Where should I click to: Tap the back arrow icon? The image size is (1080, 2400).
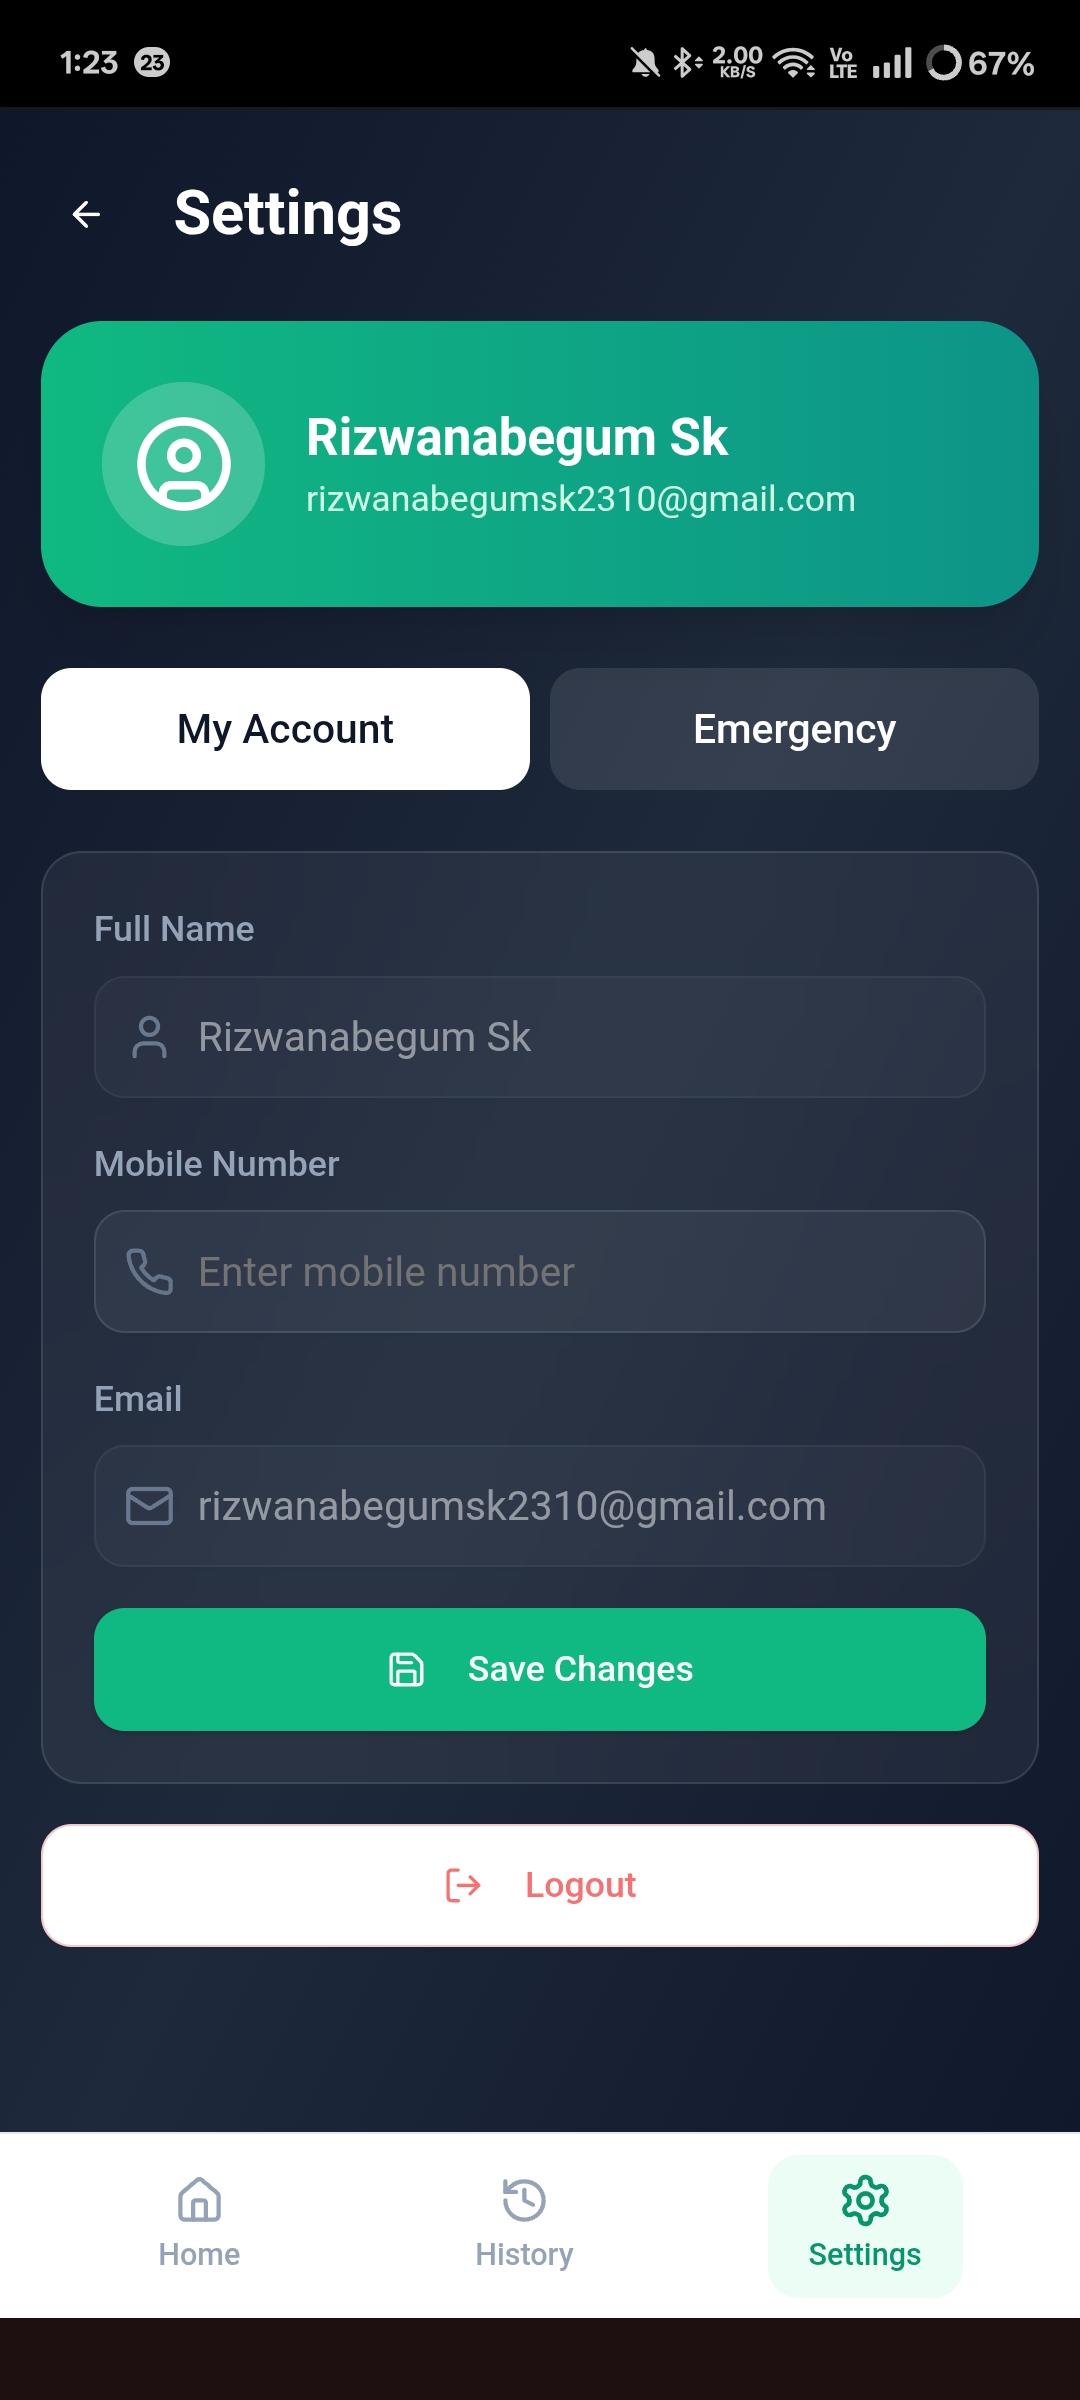coord(87,214)
